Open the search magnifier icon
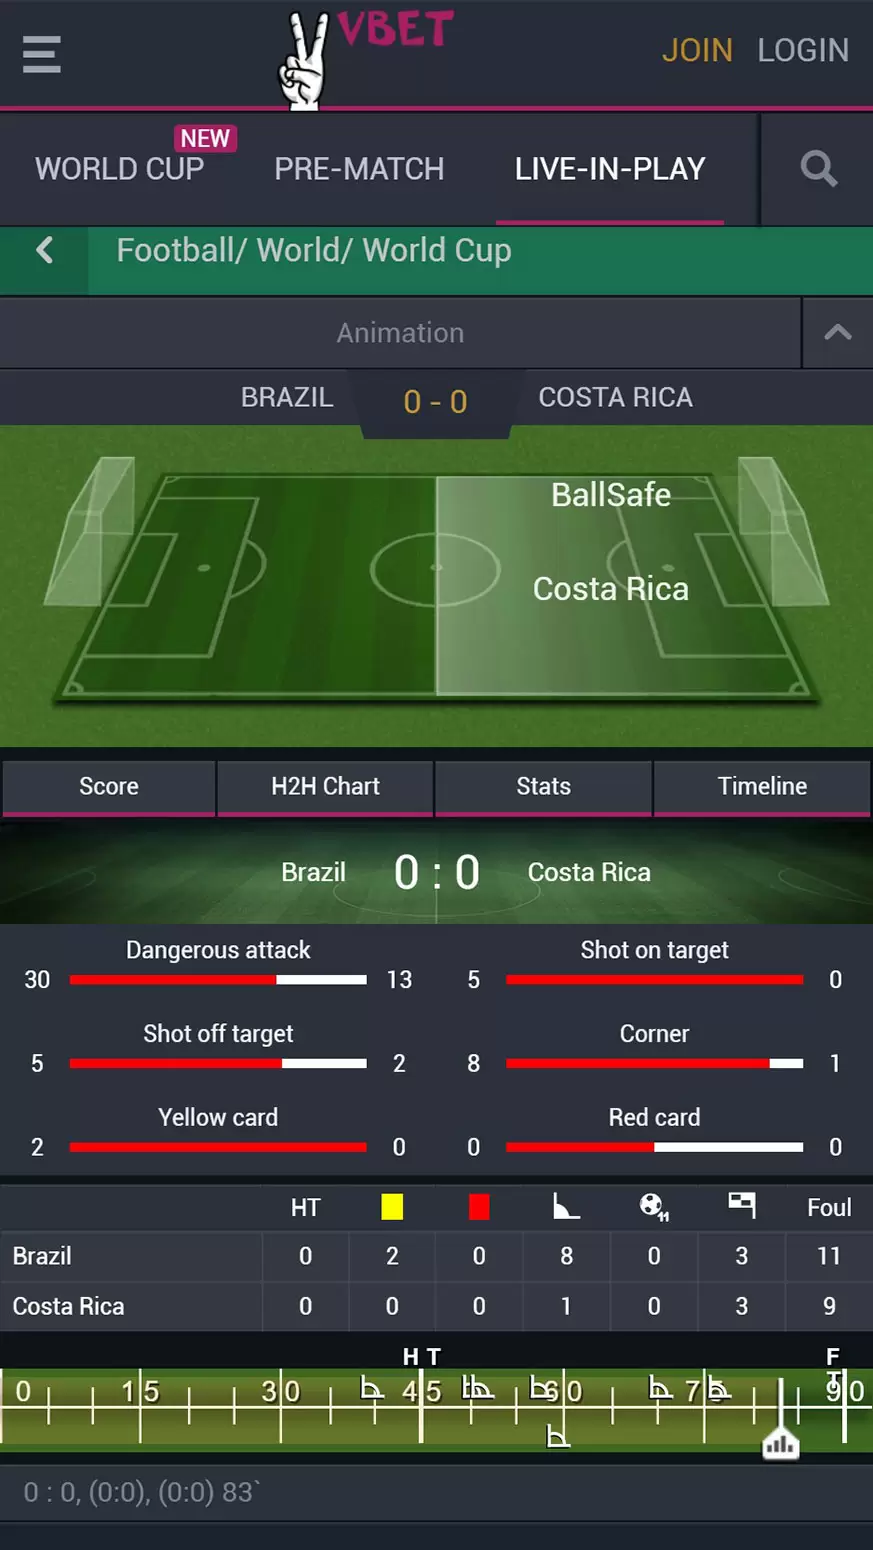 coord(818,169)
